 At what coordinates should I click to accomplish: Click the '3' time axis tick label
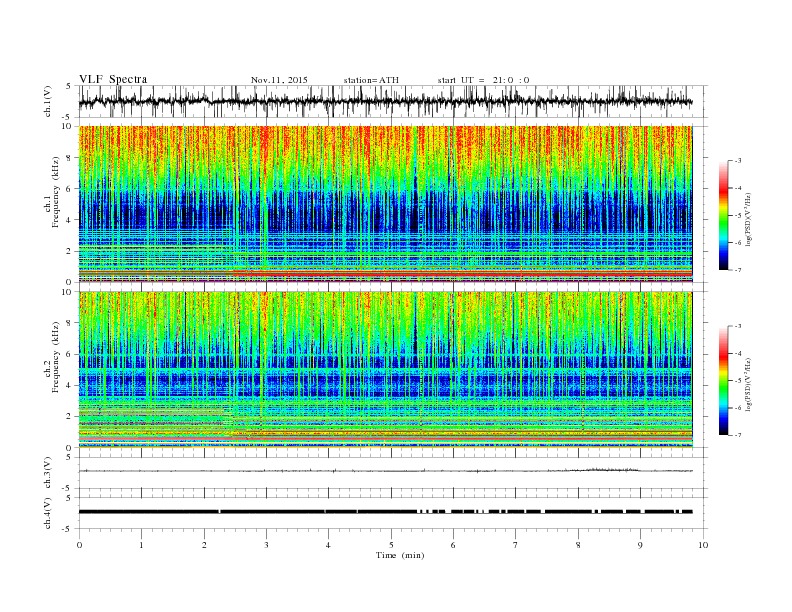[x=266, y=545]
